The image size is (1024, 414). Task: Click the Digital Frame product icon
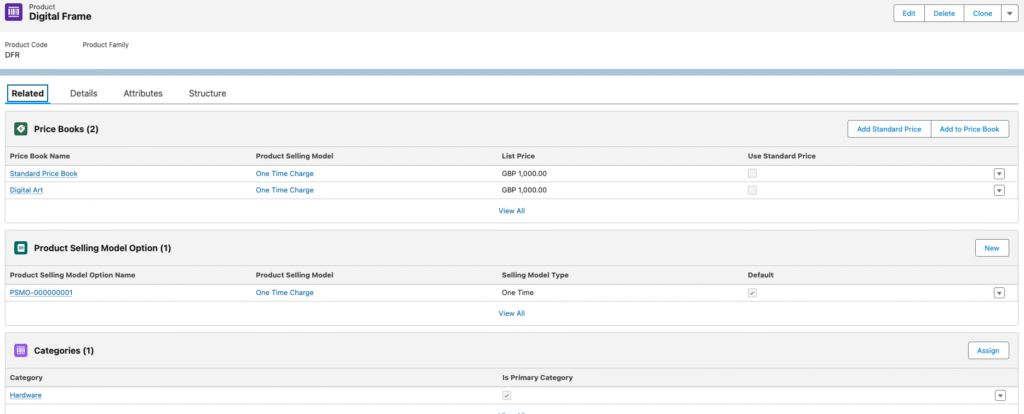coord(15,13)
